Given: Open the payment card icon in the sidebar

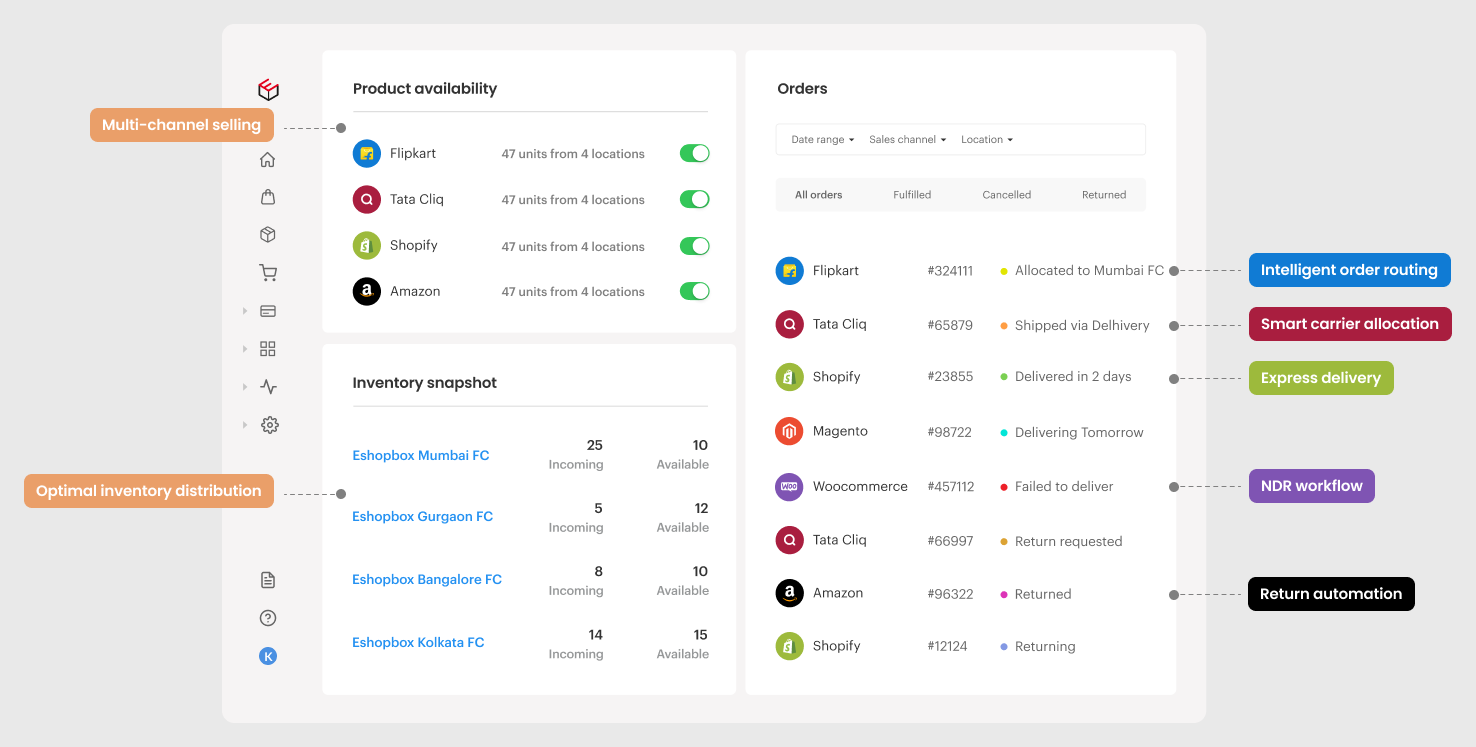Looking at the screenshot, I should click(x=268, y=311).
